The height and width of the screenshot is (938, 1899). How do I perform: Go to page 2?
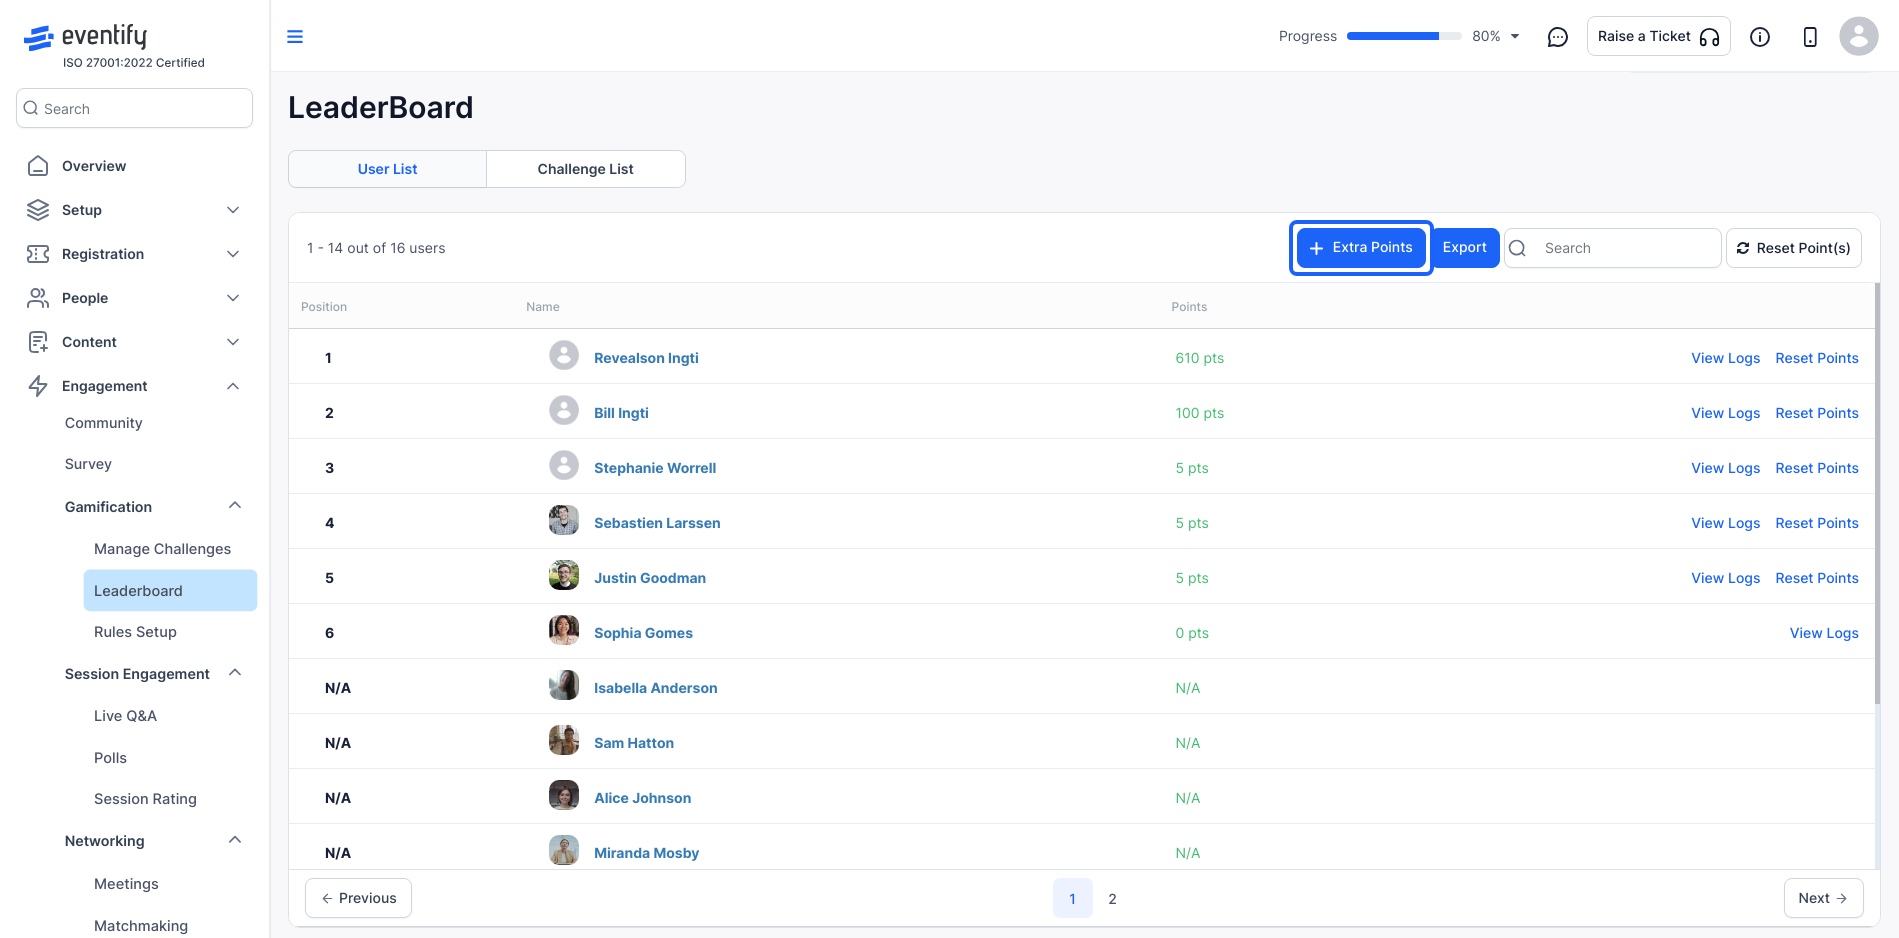tap(1112, 899)
